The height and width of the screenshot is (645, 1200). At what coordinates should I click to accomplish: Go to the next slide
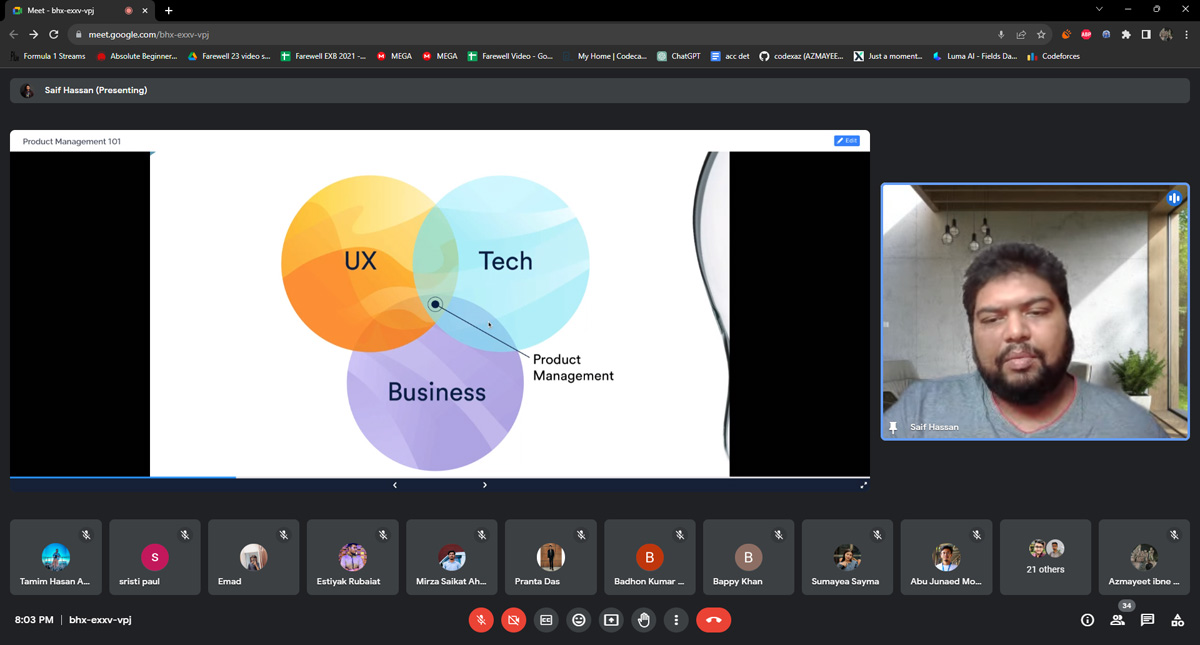(x=485, y=485)
